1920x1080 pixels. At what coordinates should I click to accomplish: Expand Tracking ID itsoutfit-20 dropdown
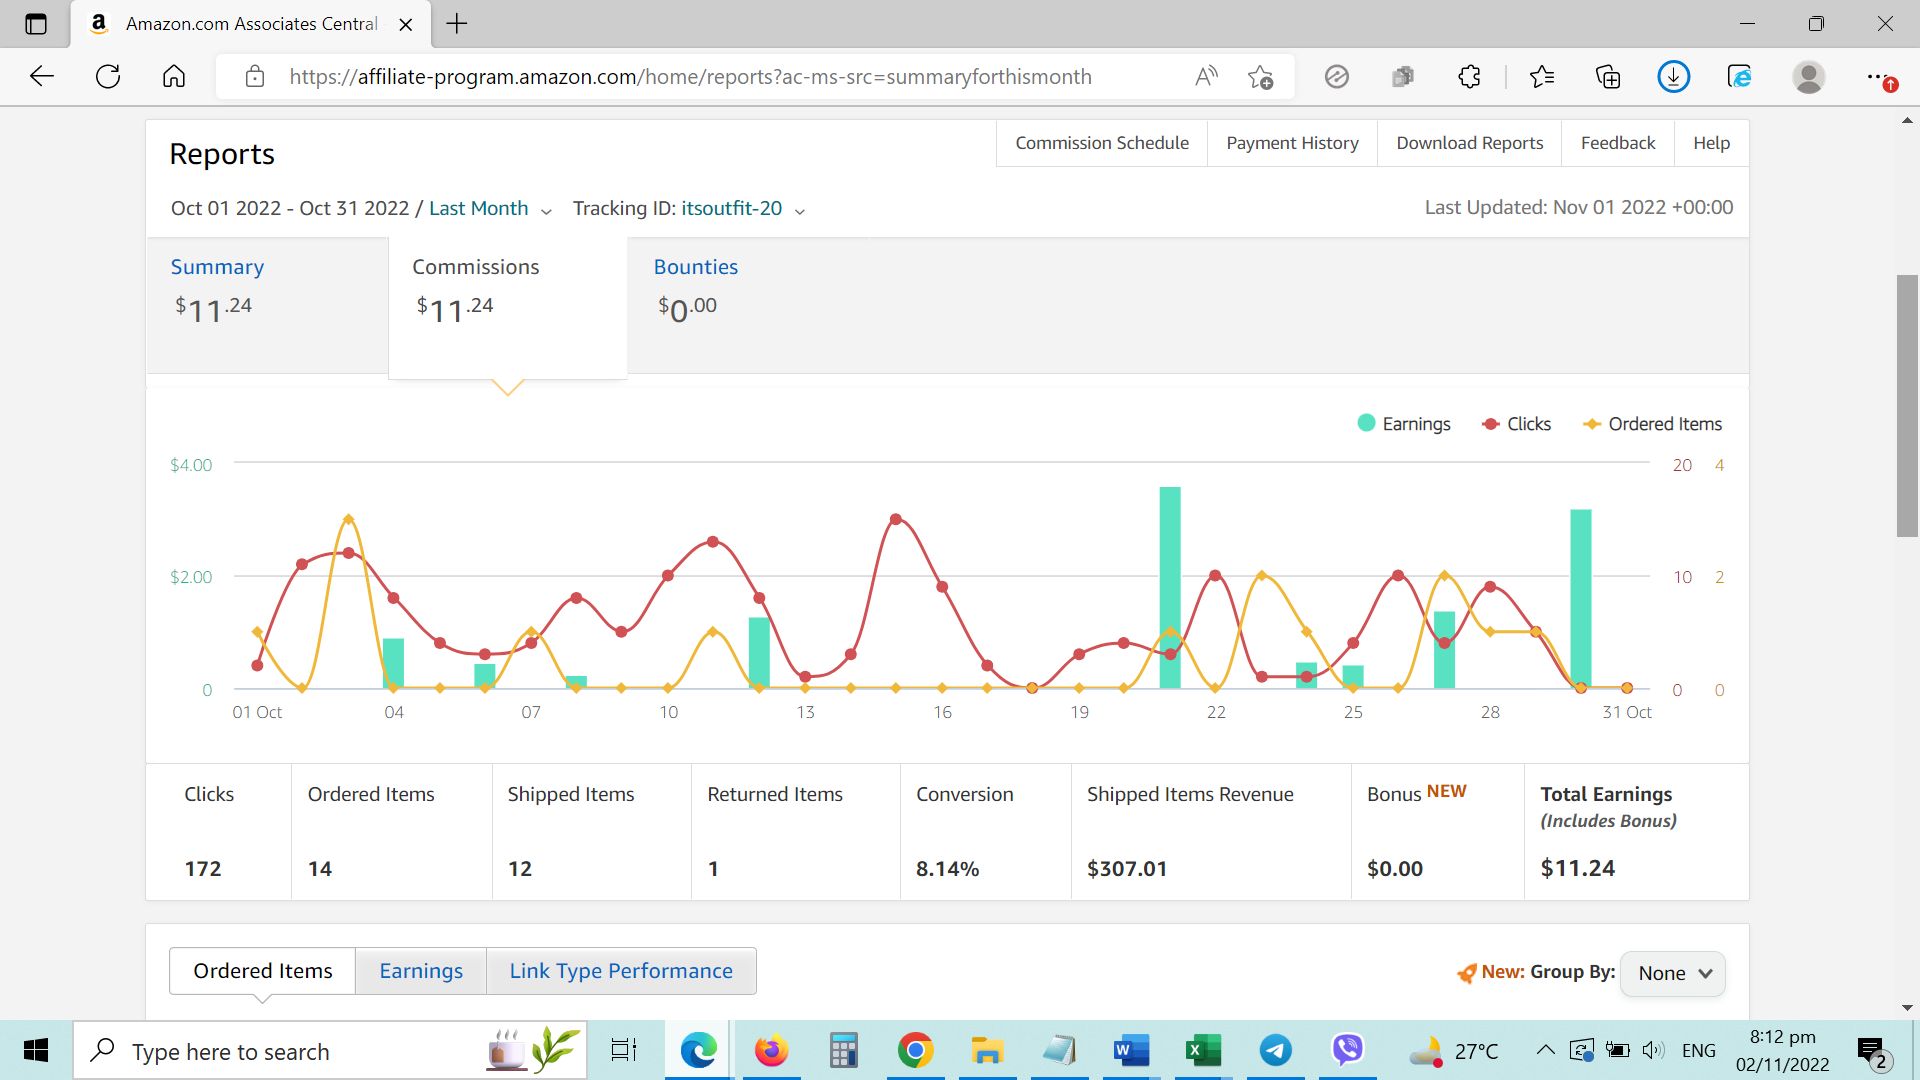tap(742, 208)
